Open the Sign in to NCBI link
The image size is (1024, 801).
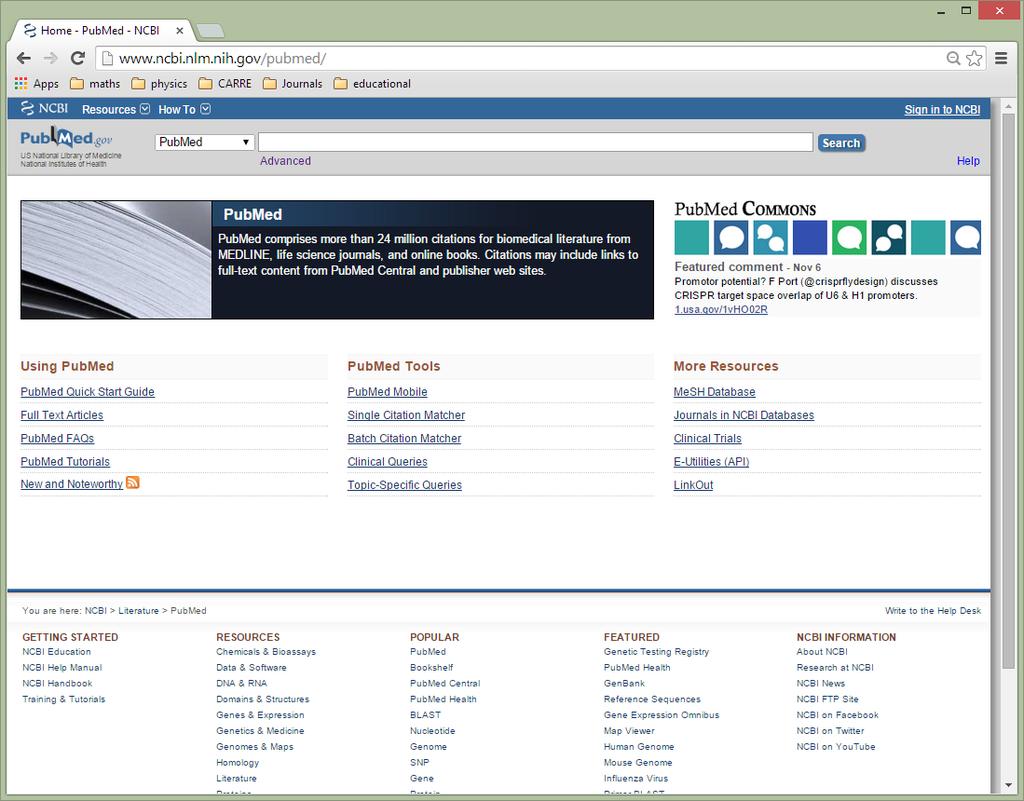(942, 110)
